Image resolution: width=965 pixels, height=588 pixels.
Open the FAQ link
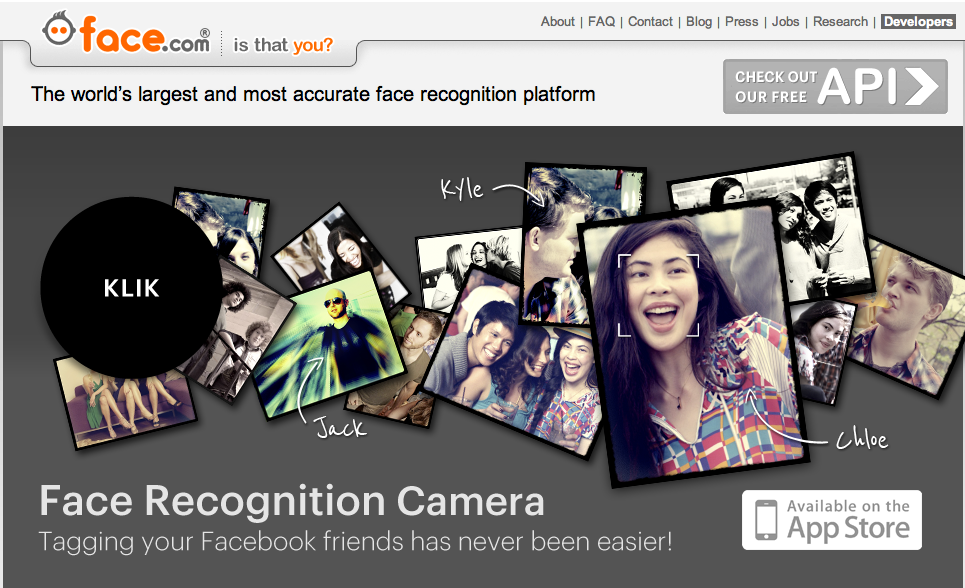(601, 21)
